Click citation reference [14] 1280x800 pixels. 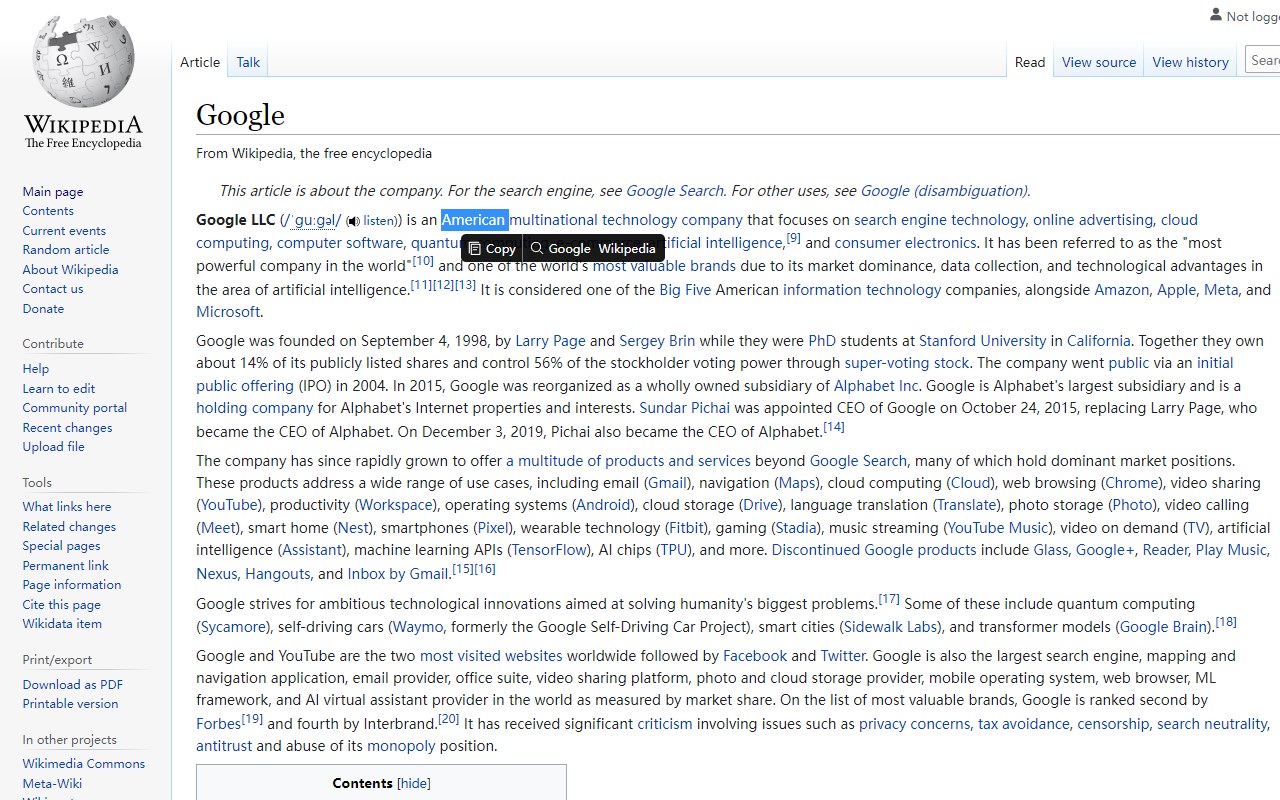(x=833, y=427)
